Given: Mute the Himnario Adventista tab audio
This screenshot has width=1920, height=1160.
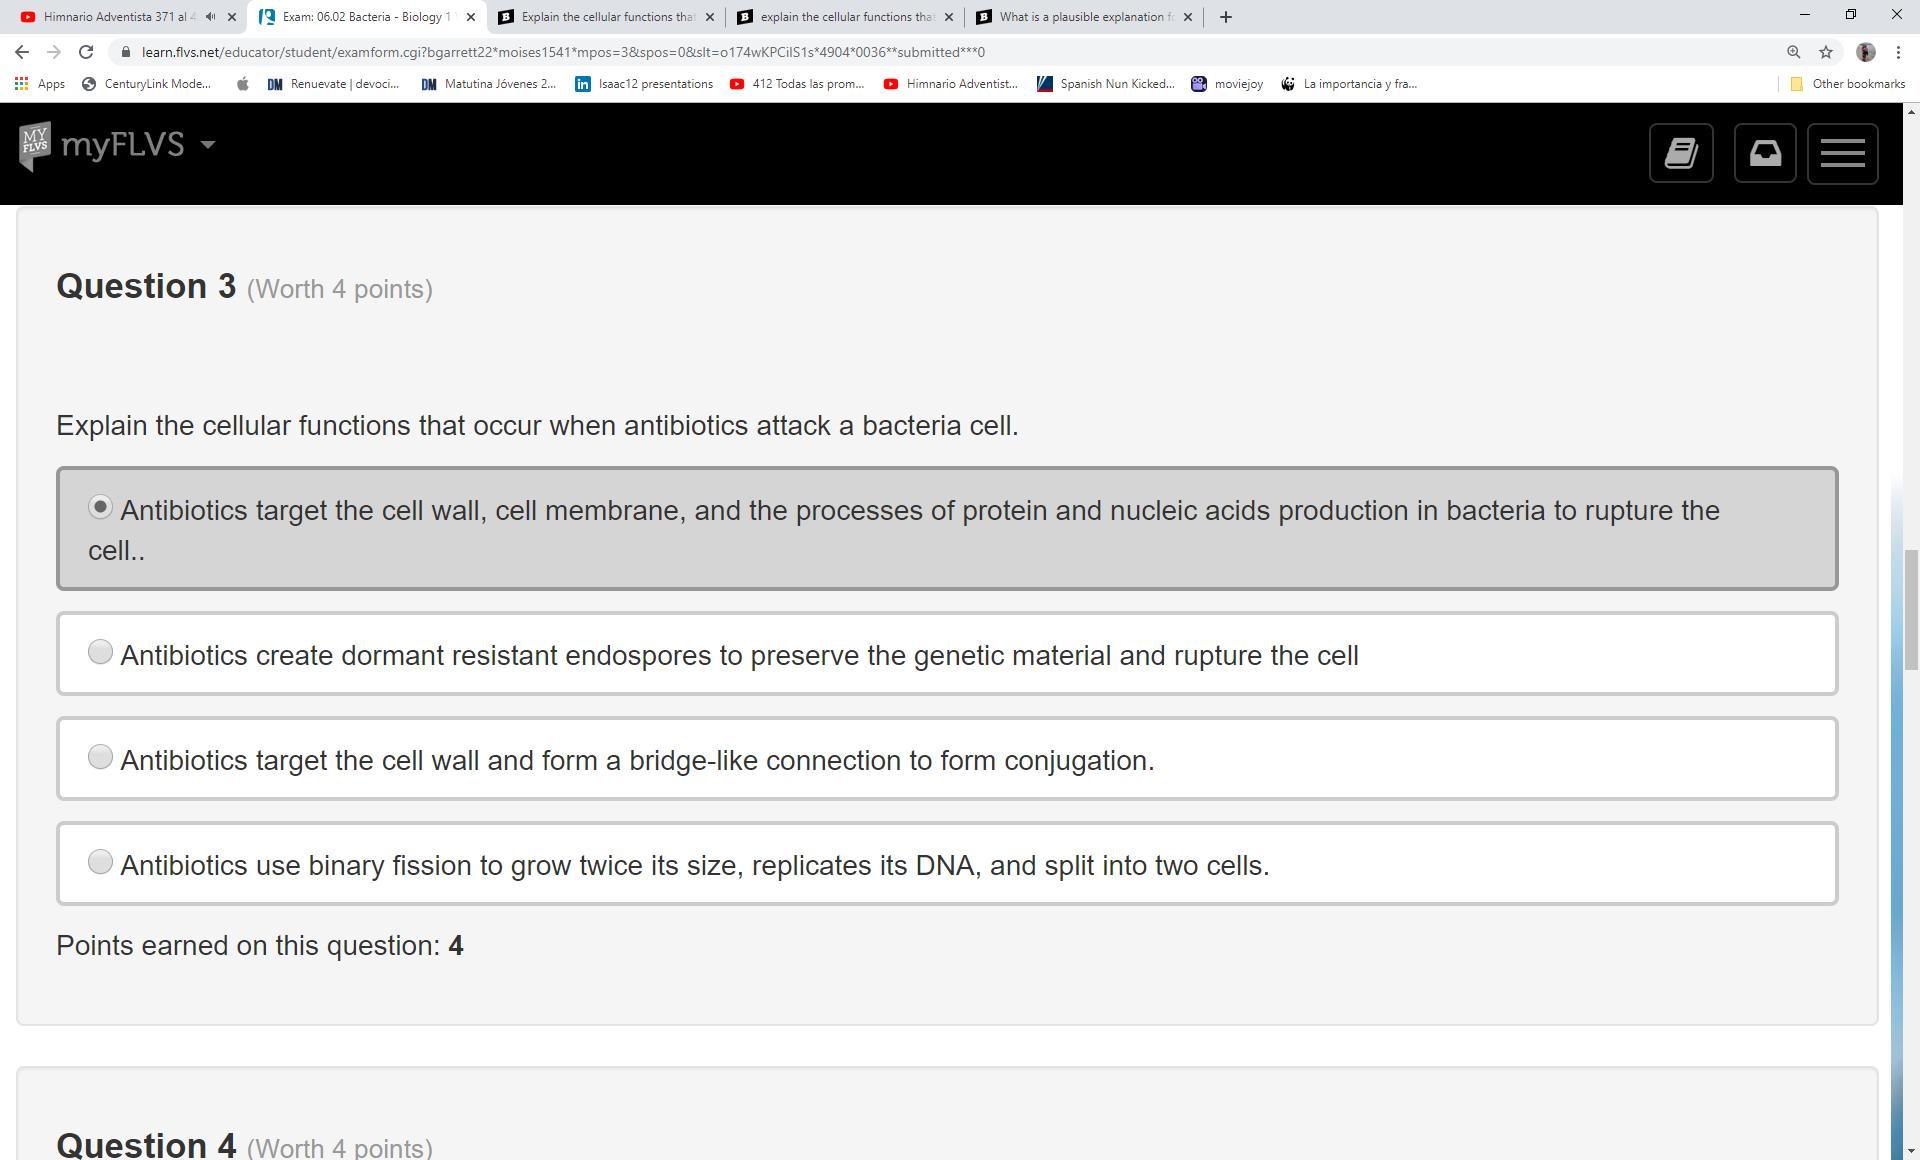Looking at the screenshot, I should (210, 17).
